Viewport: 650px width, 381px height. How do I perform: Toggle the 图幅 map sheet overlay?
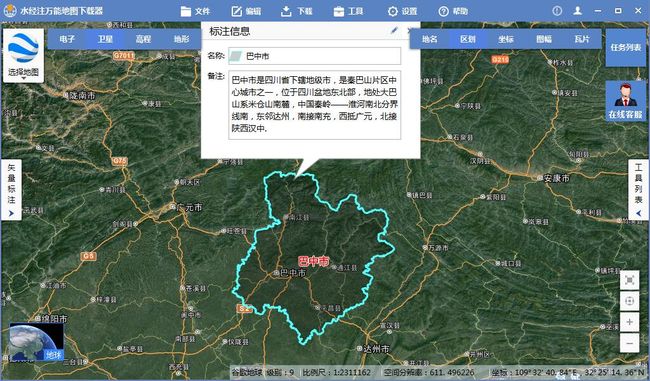click(544, 39)
